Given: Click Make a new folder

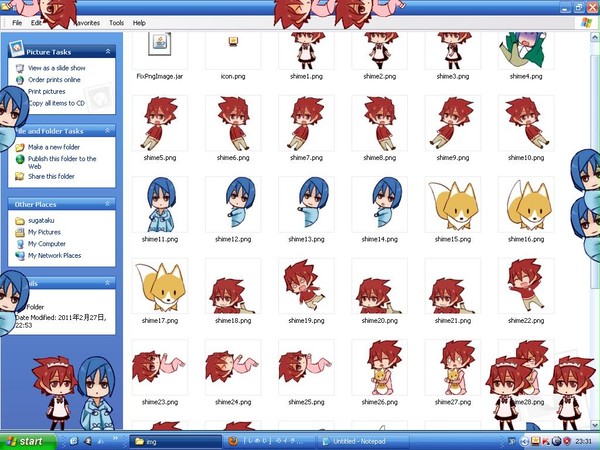Looking at the screenshot, I should click(54, 147).
